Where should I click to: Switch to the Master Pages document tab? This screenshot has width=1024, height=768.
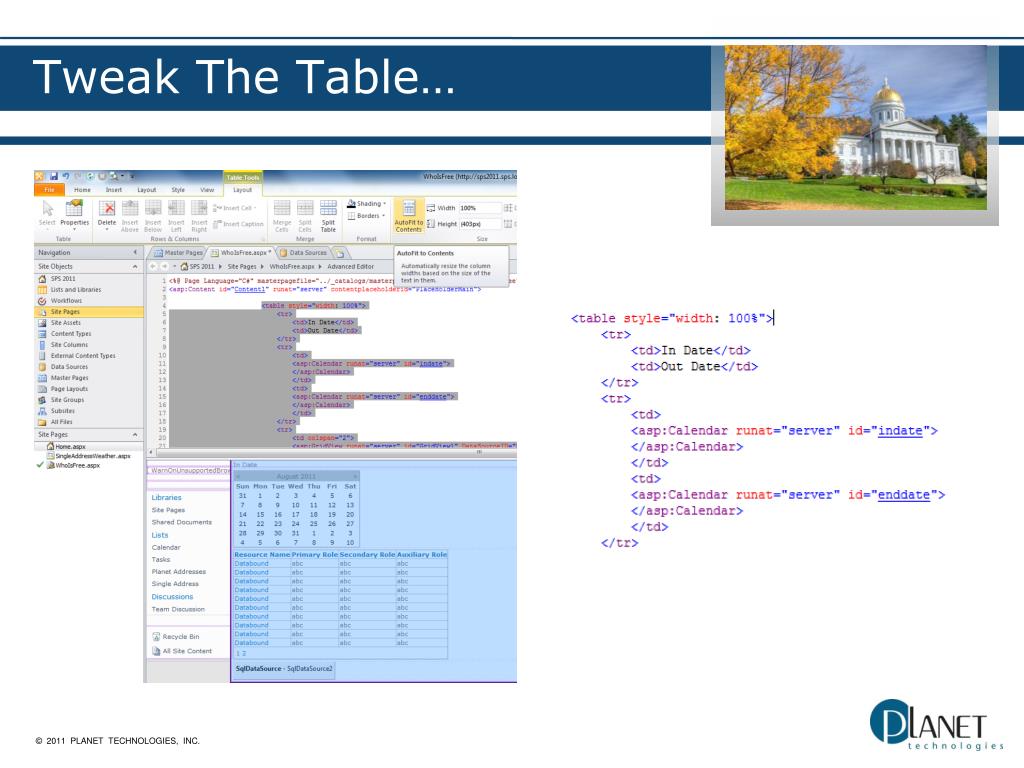[x=178, y=253]
